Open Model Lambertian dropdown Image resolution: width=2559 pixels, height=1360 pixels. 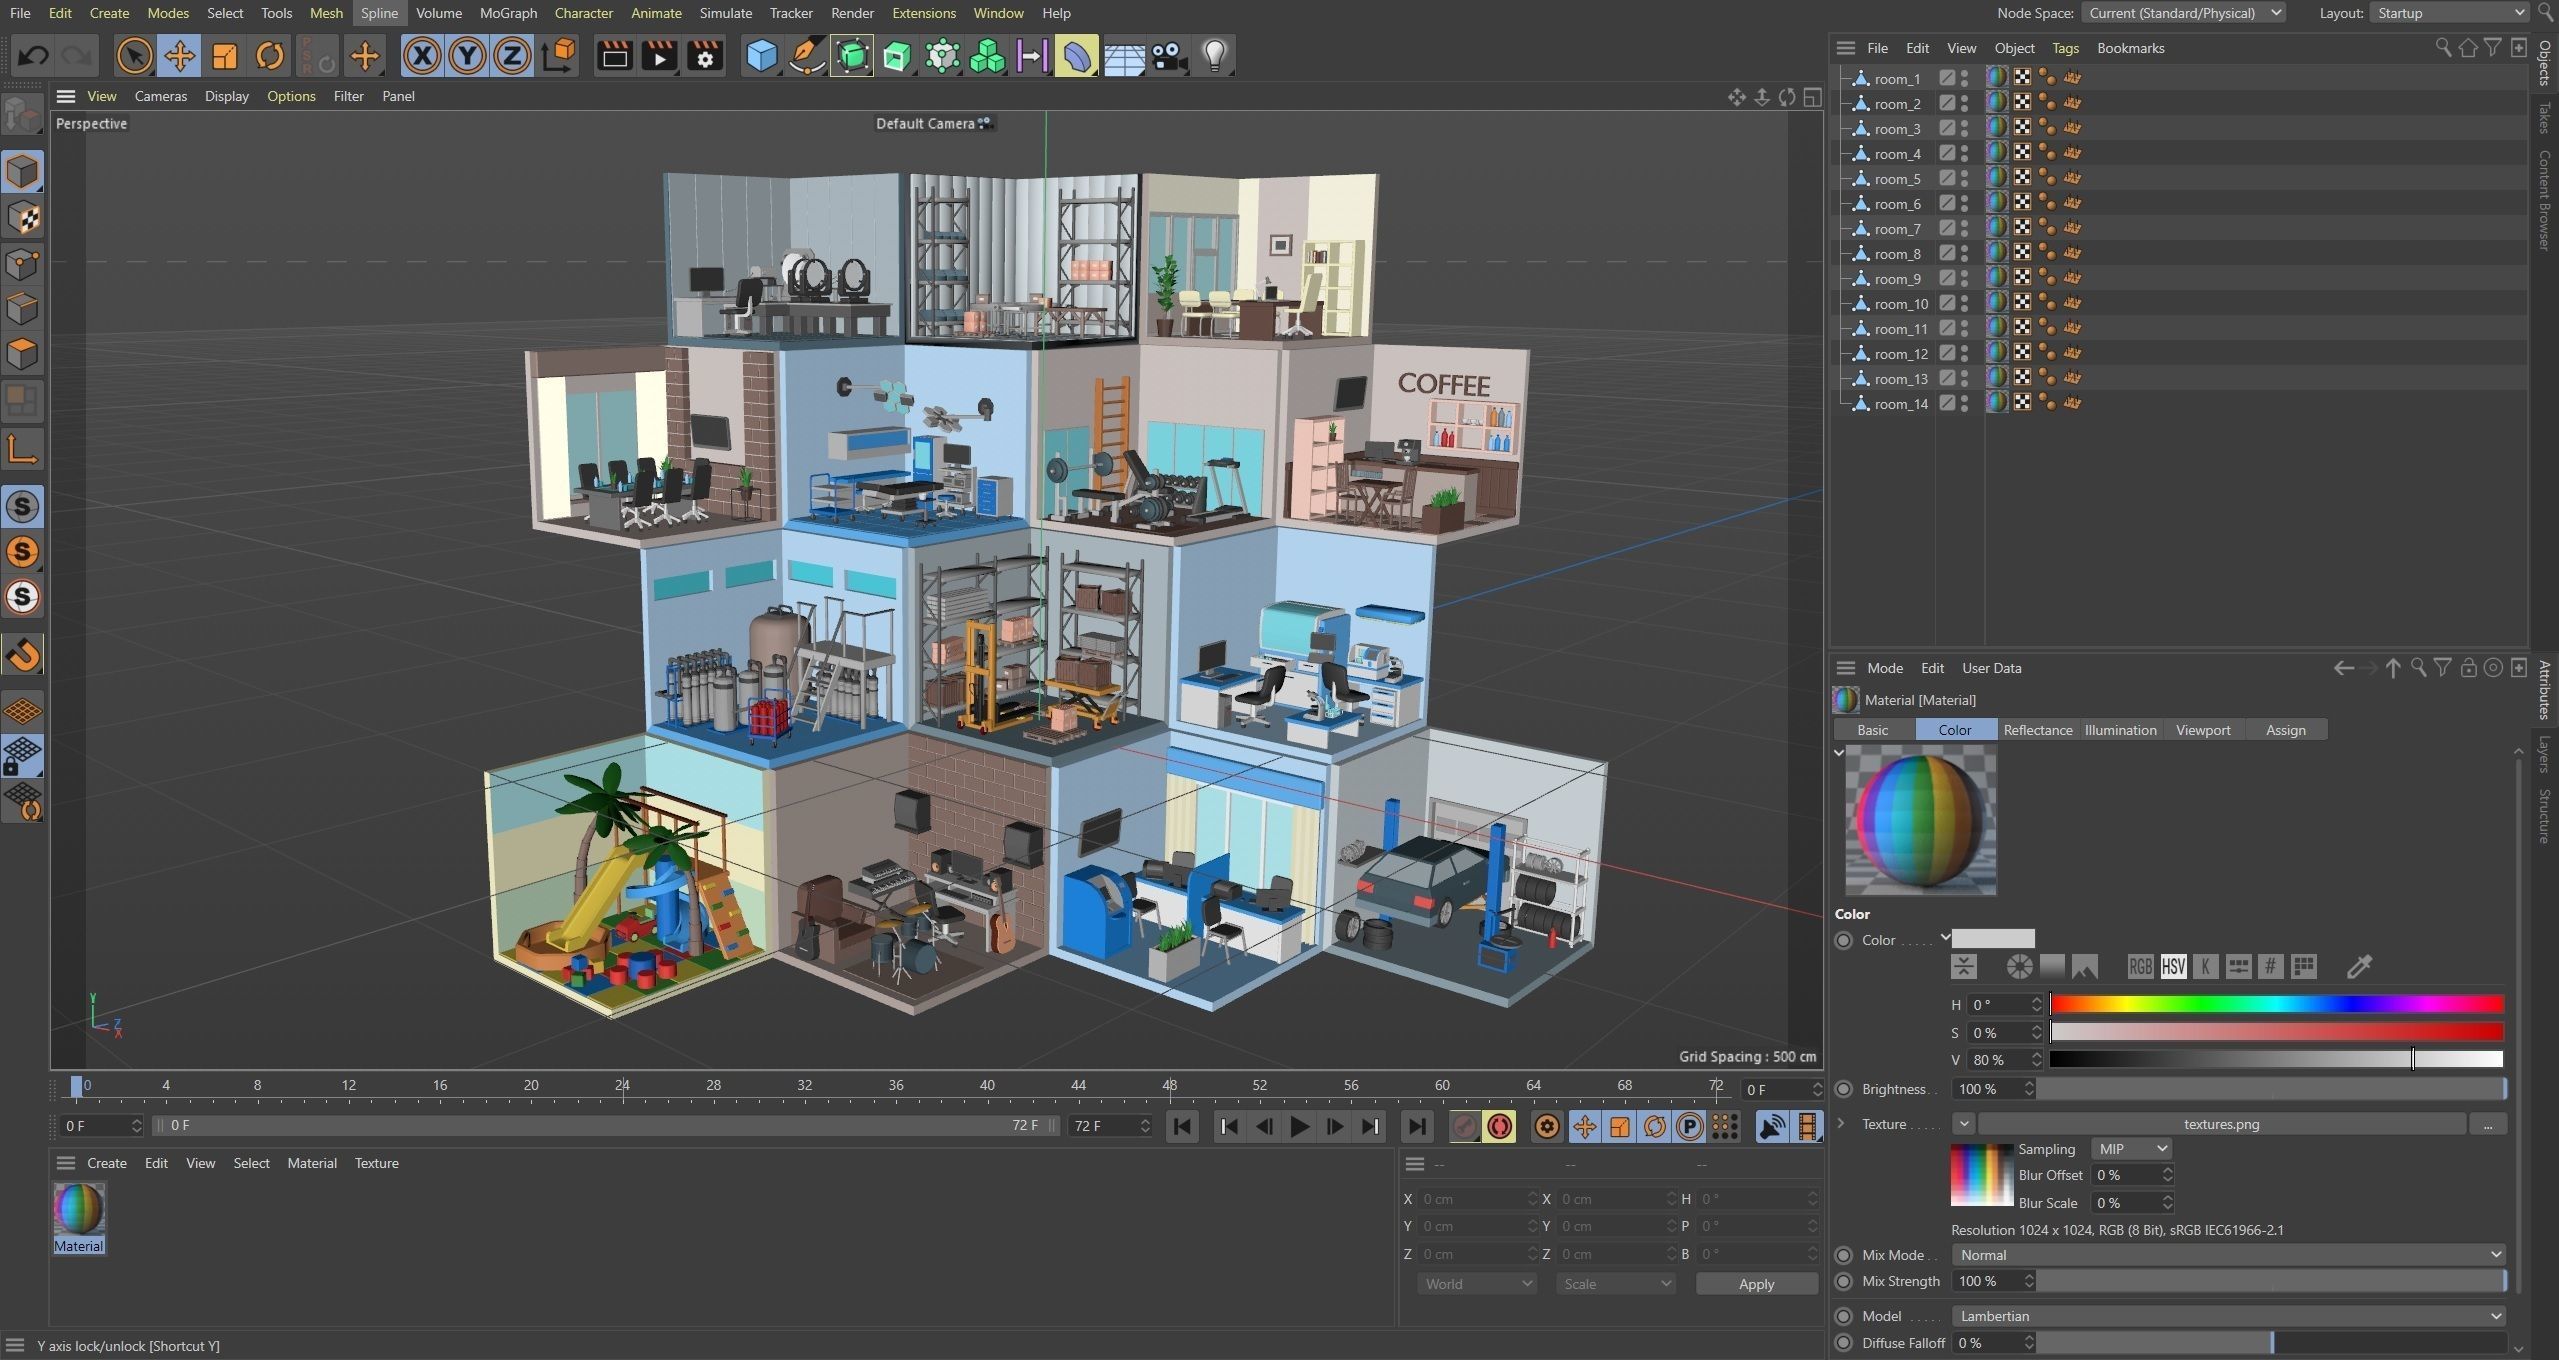[2228, 1316]
